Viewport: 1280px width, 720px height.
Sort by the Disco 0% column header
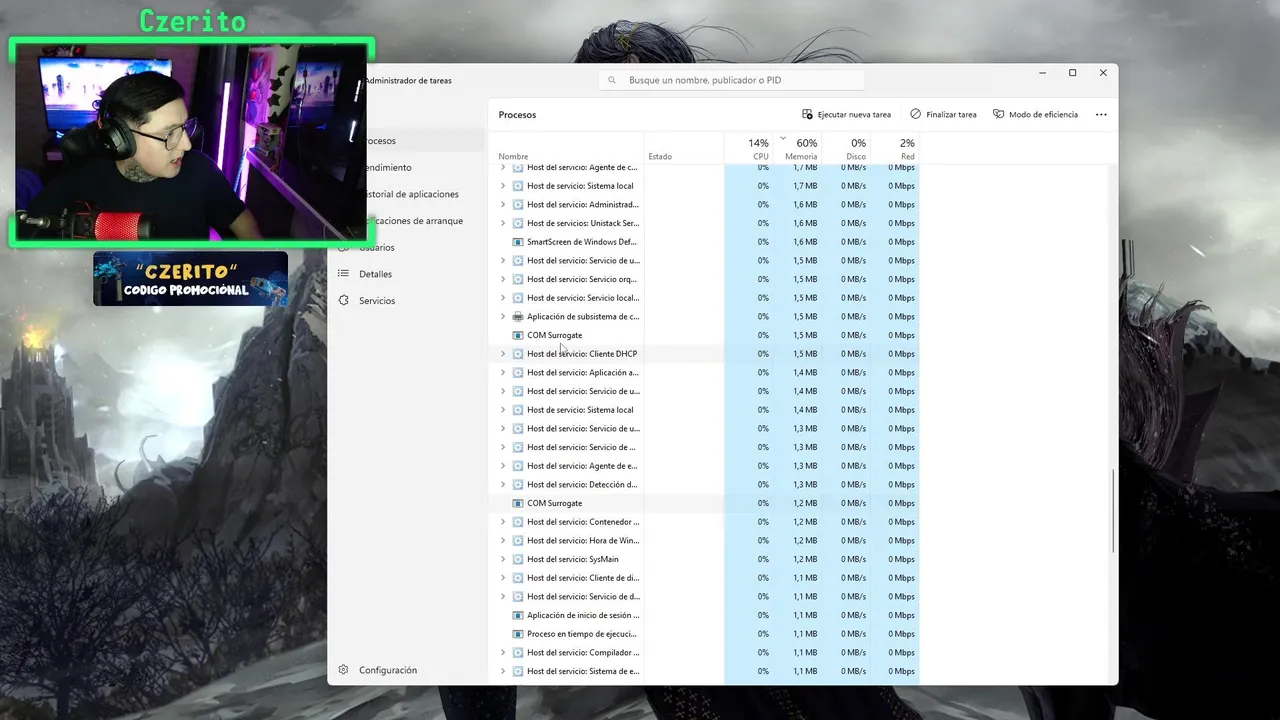click(x=846, y=148)
